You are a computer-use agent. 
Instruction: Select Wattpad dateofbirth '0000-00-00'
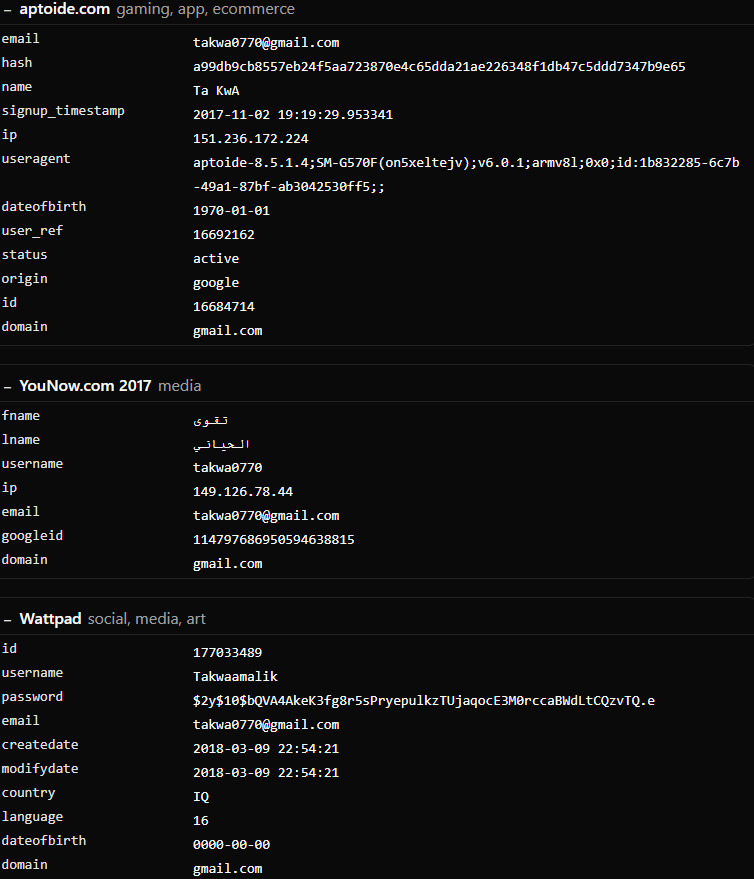[231, 845]
